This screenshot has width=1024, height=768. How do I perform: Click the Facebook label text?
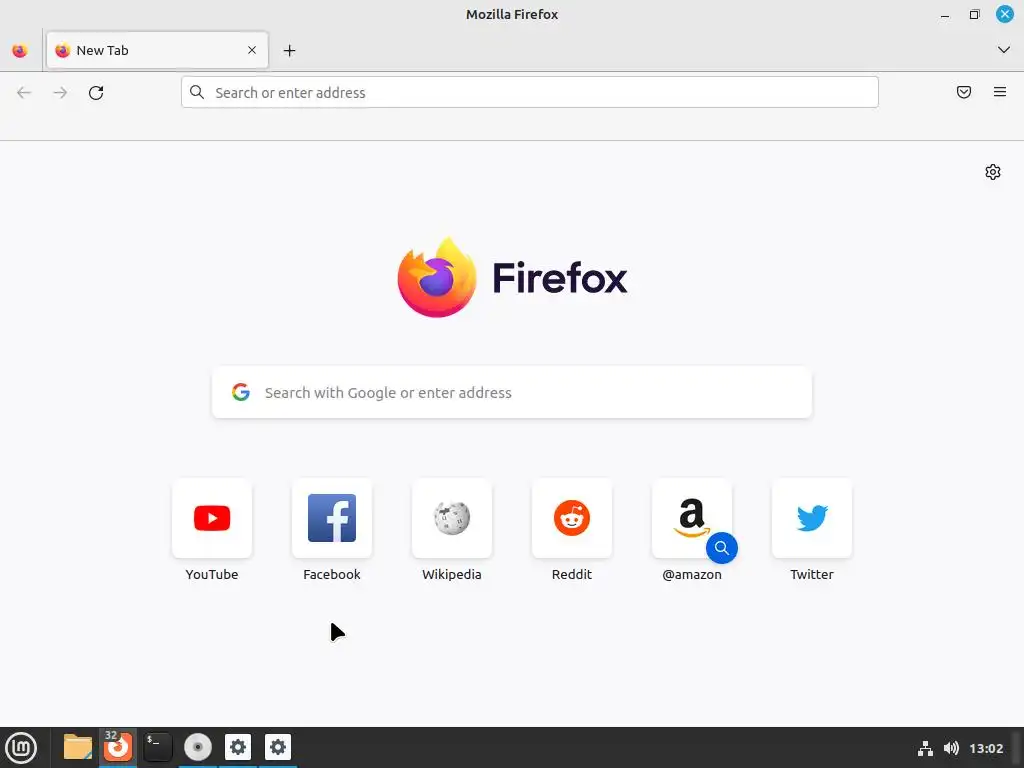point(332,575)
